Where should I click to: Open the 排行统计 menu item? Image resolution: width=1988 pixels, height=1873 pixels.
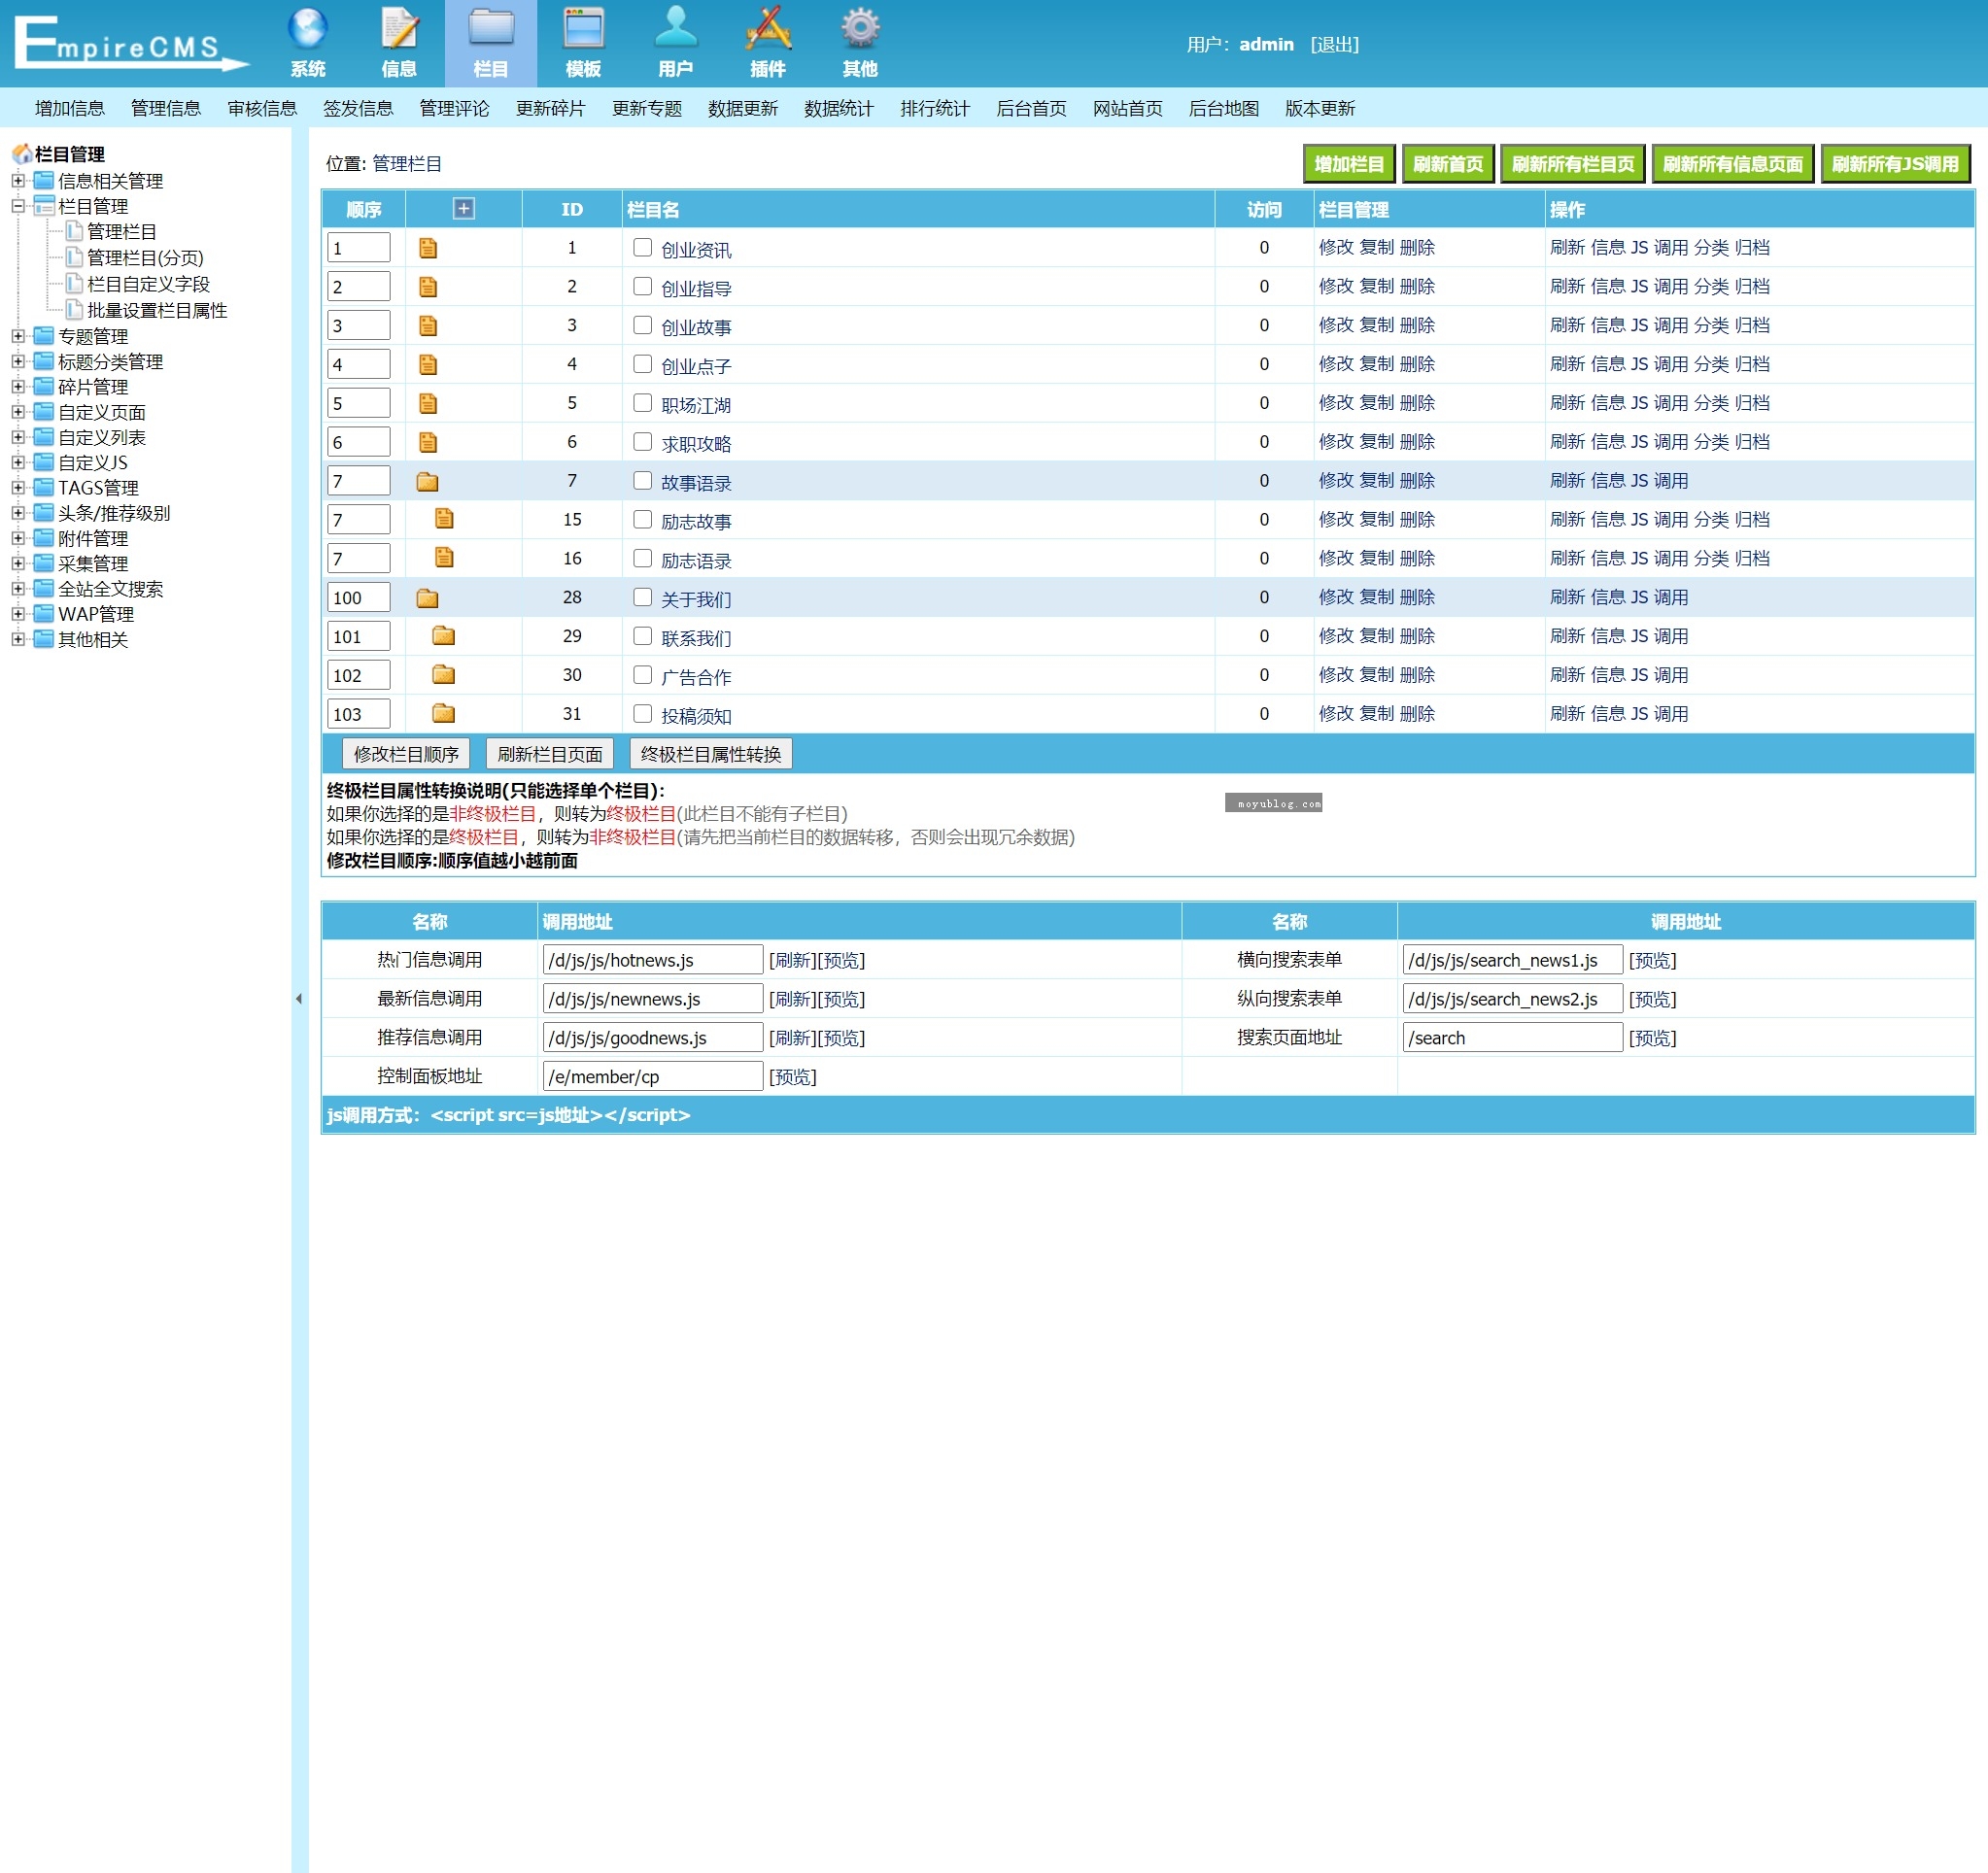click(x=935, y=108)
